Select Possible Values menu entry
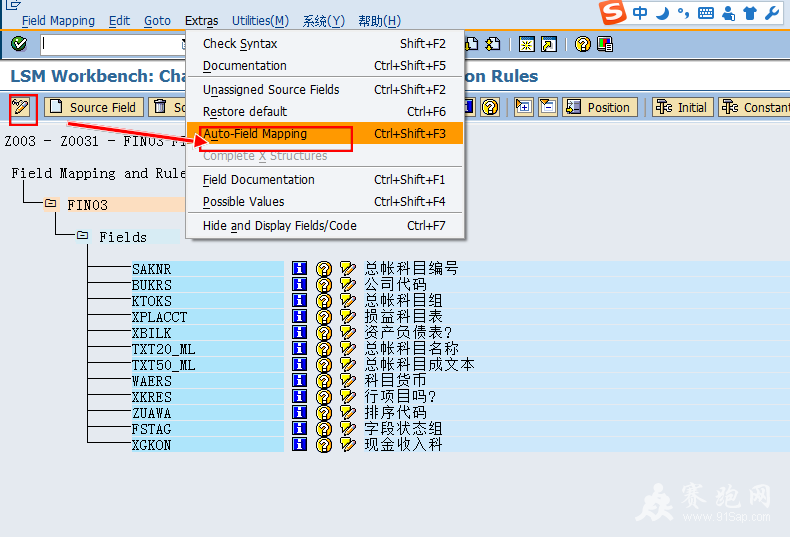This screenshot has height=537, width=790. (324, 202)
